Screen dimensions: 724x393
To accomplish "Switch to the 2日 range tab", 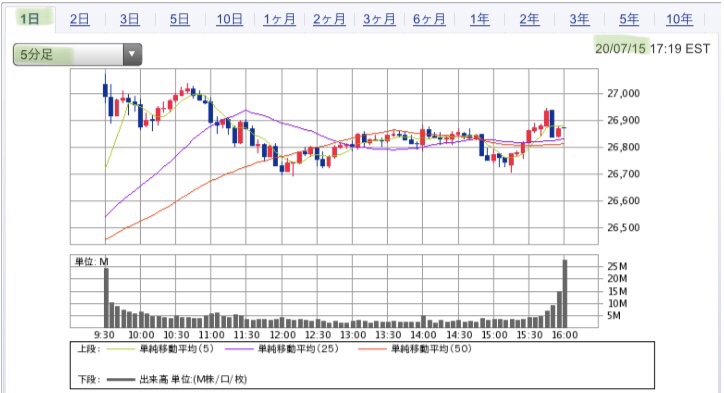I will 79,19.
